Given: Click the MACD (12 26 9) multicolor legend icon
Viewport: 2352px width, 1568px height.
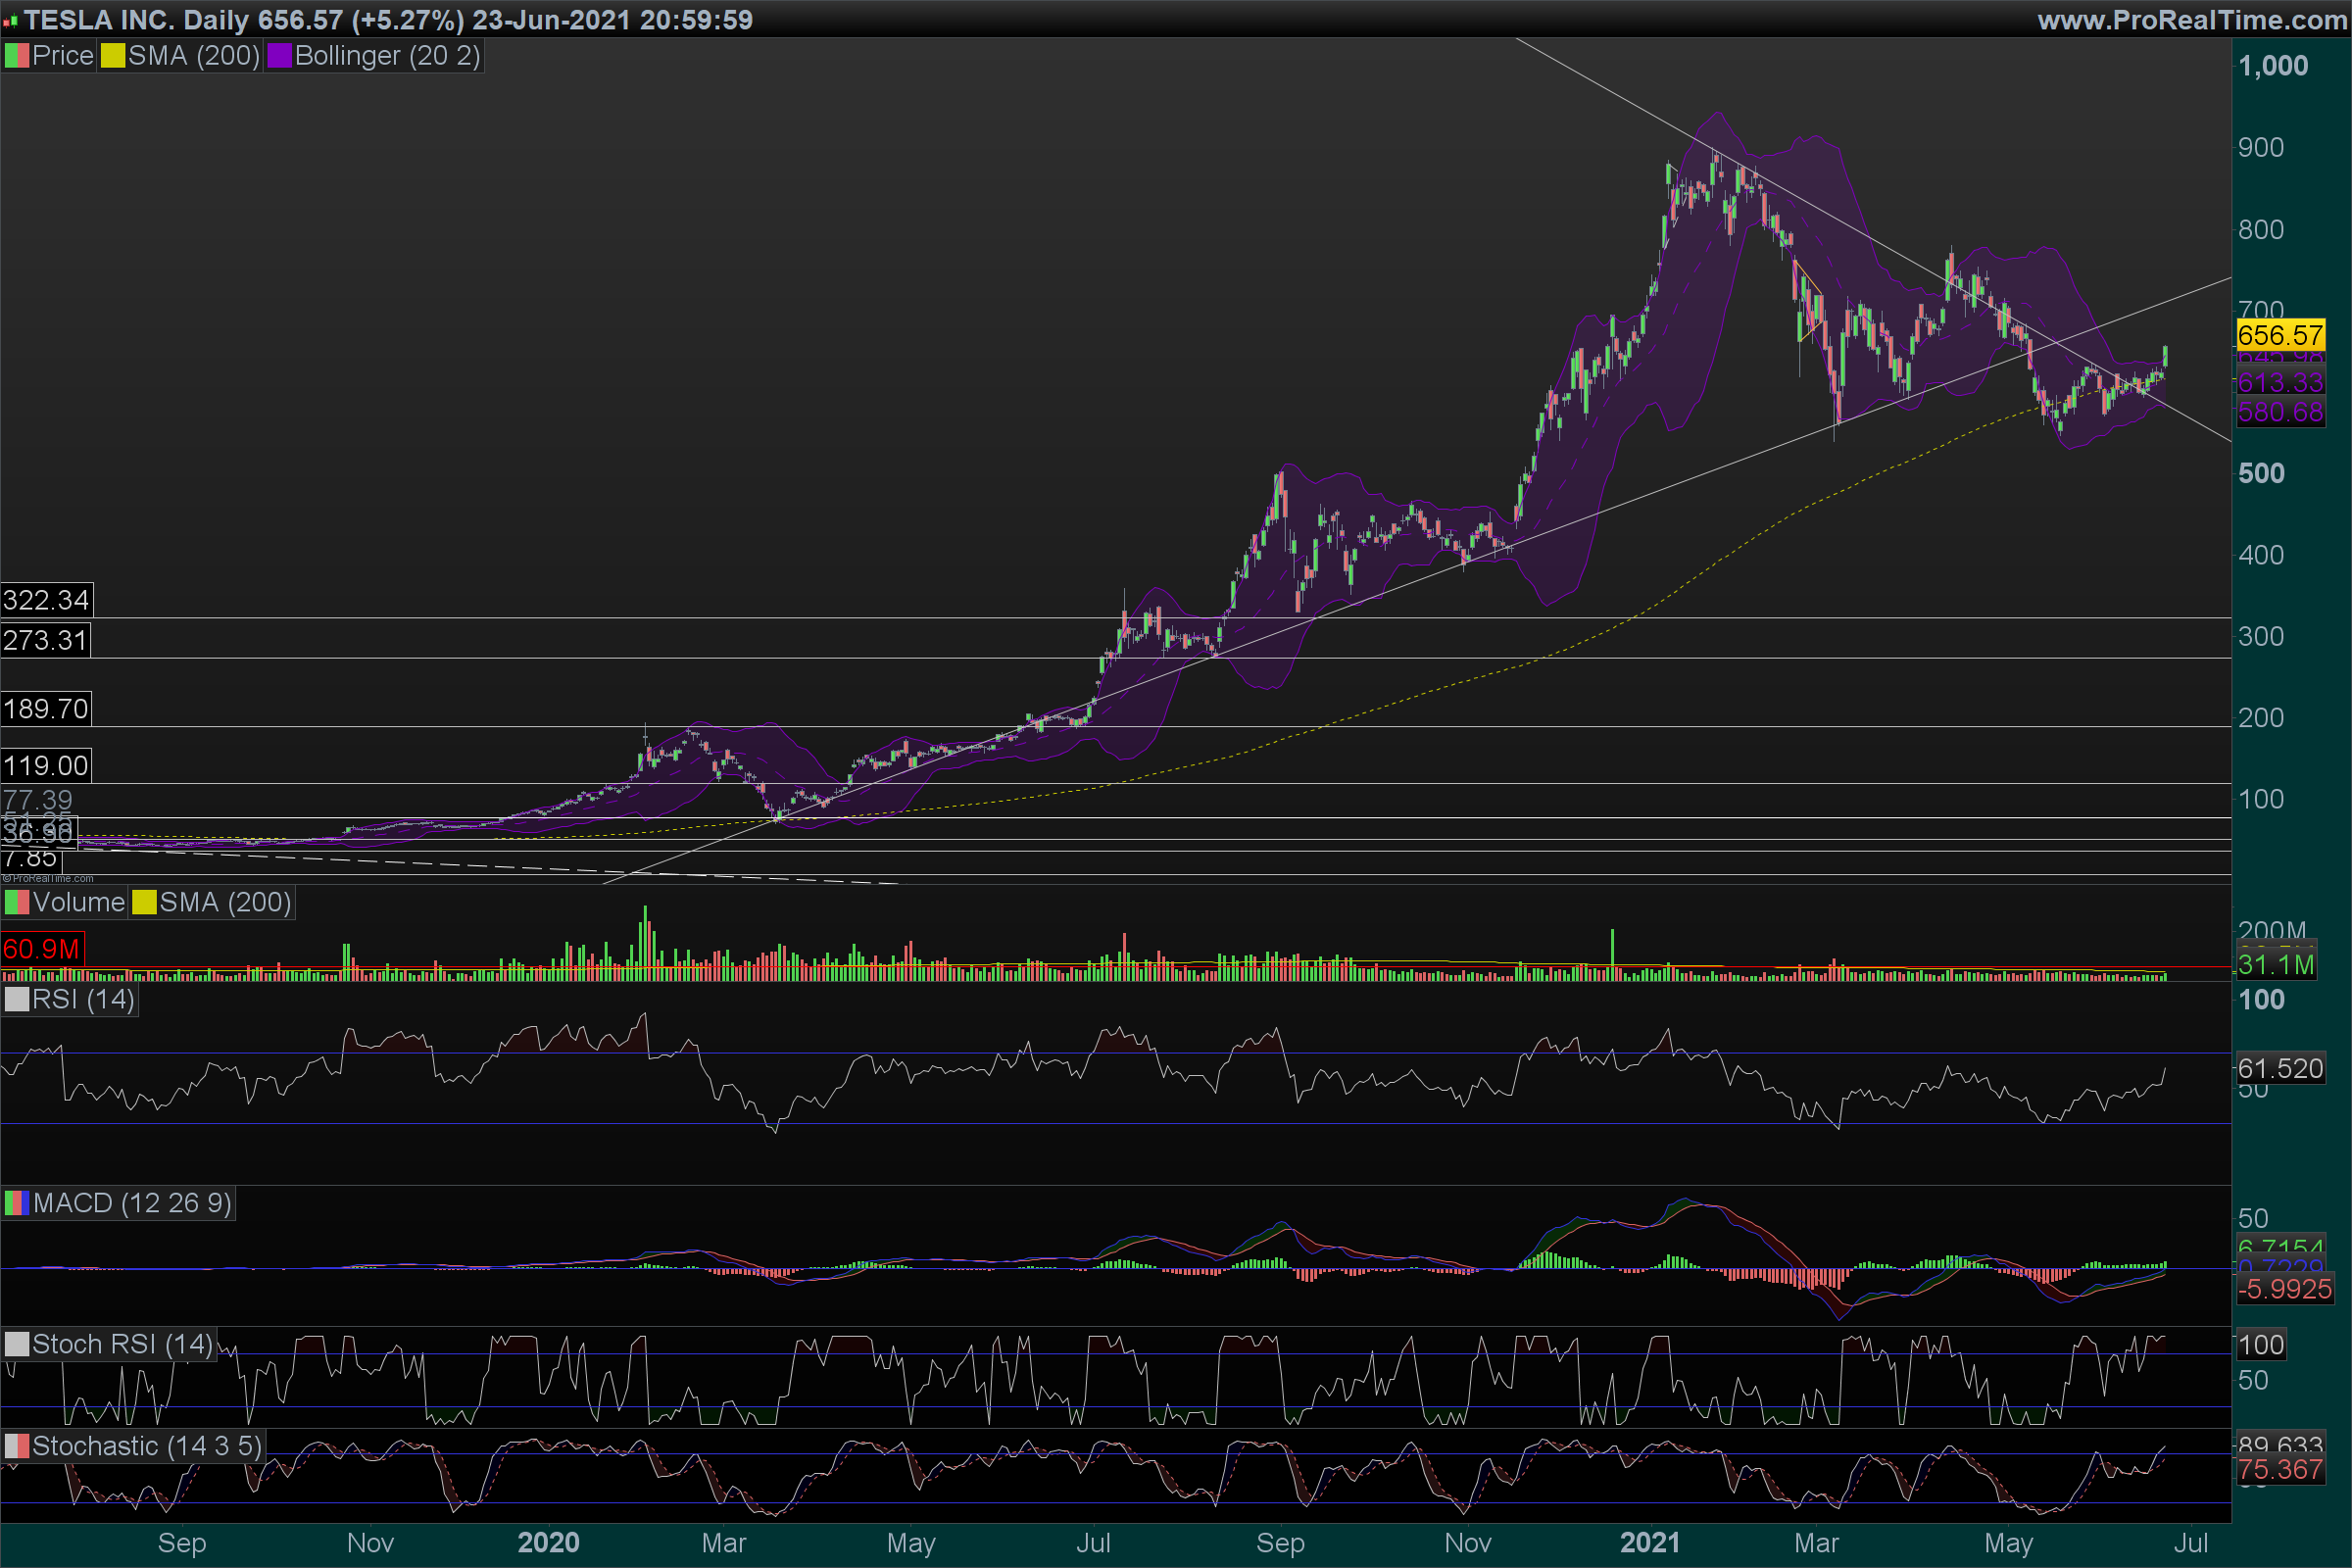Looking at the screenshot, I should [x=17, y=1203].
